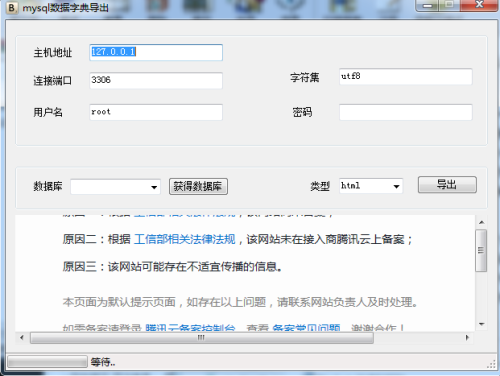Click the status bar progress bar

click(x=47, y=362)
